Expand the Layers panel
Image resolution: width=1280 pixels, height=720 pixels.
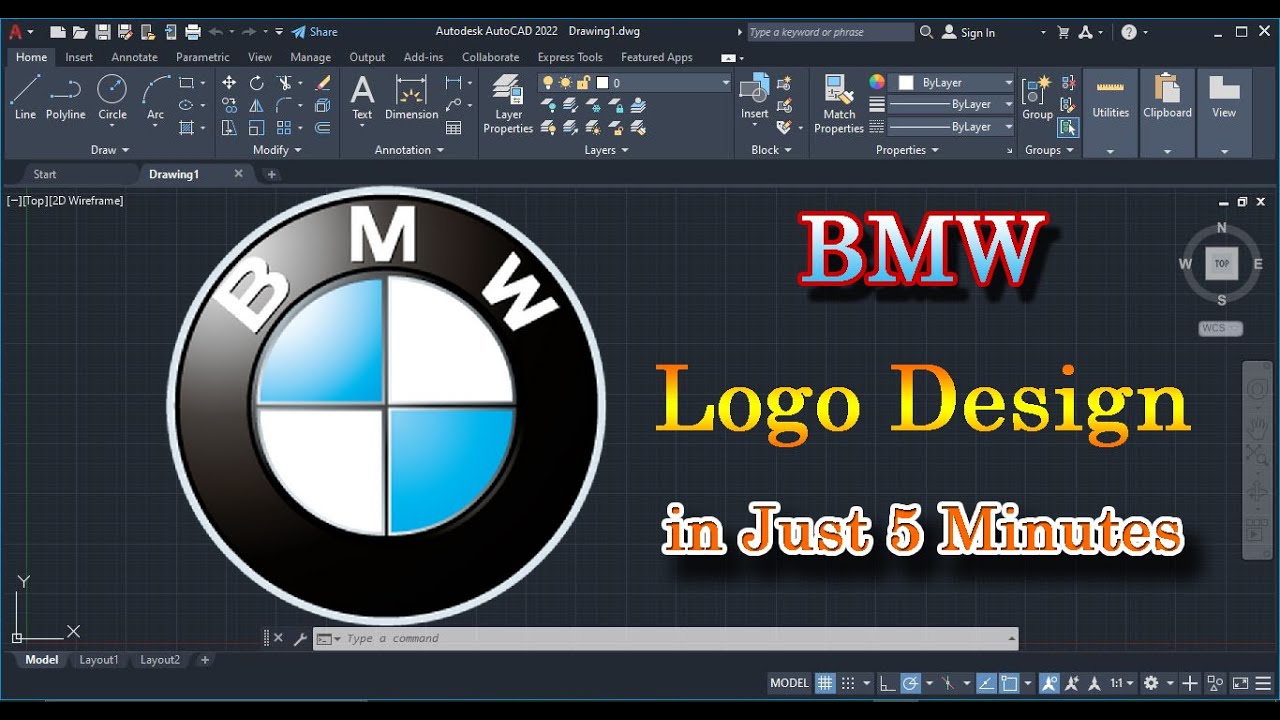606,150
